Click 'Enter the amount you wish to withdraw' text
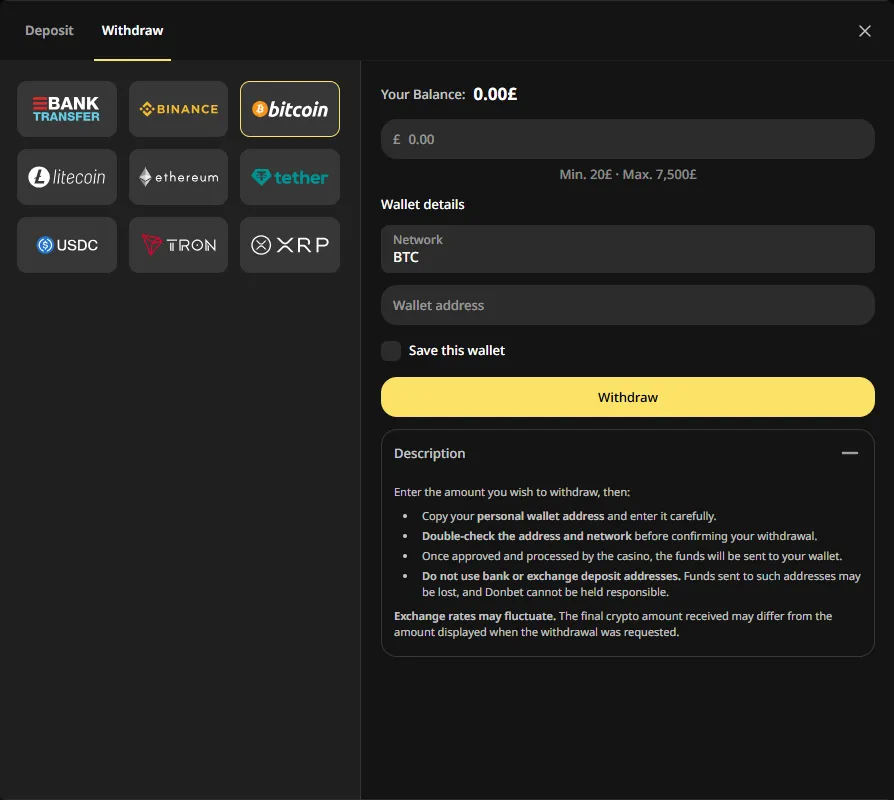 tap(512, 492)
